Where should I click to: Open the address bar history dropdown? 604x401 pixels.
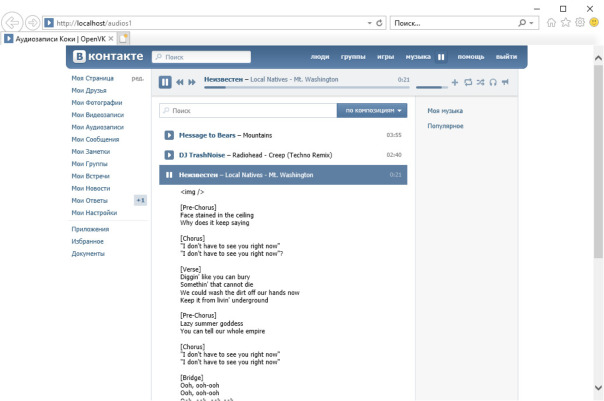[x=369, y=23]
